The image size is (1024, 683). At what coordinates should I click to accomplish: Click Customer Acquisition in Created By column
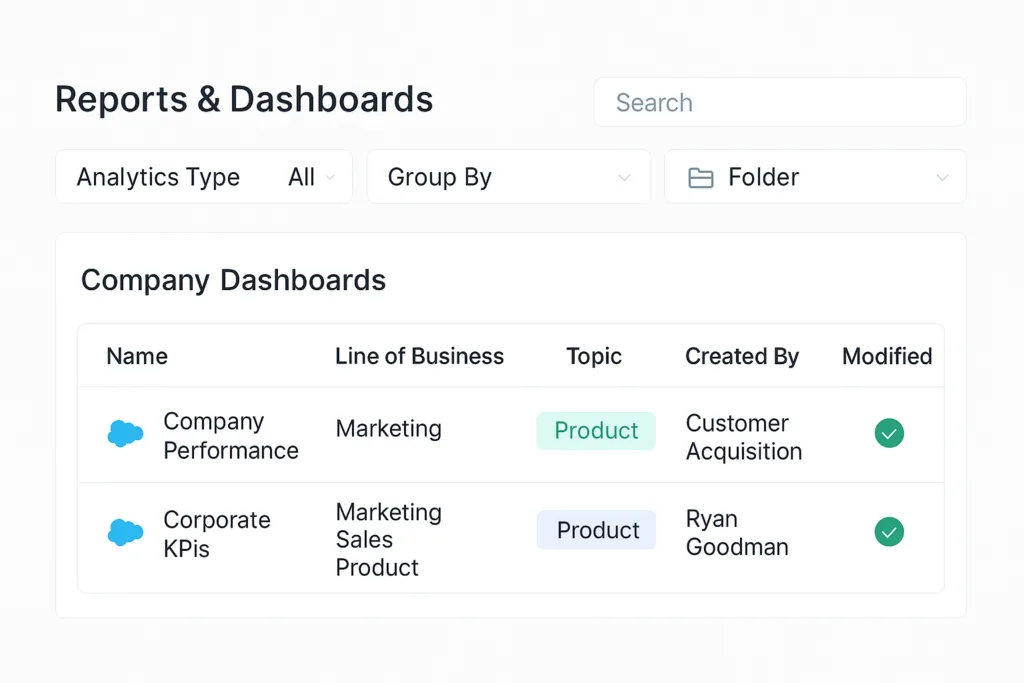coord(743,437)
